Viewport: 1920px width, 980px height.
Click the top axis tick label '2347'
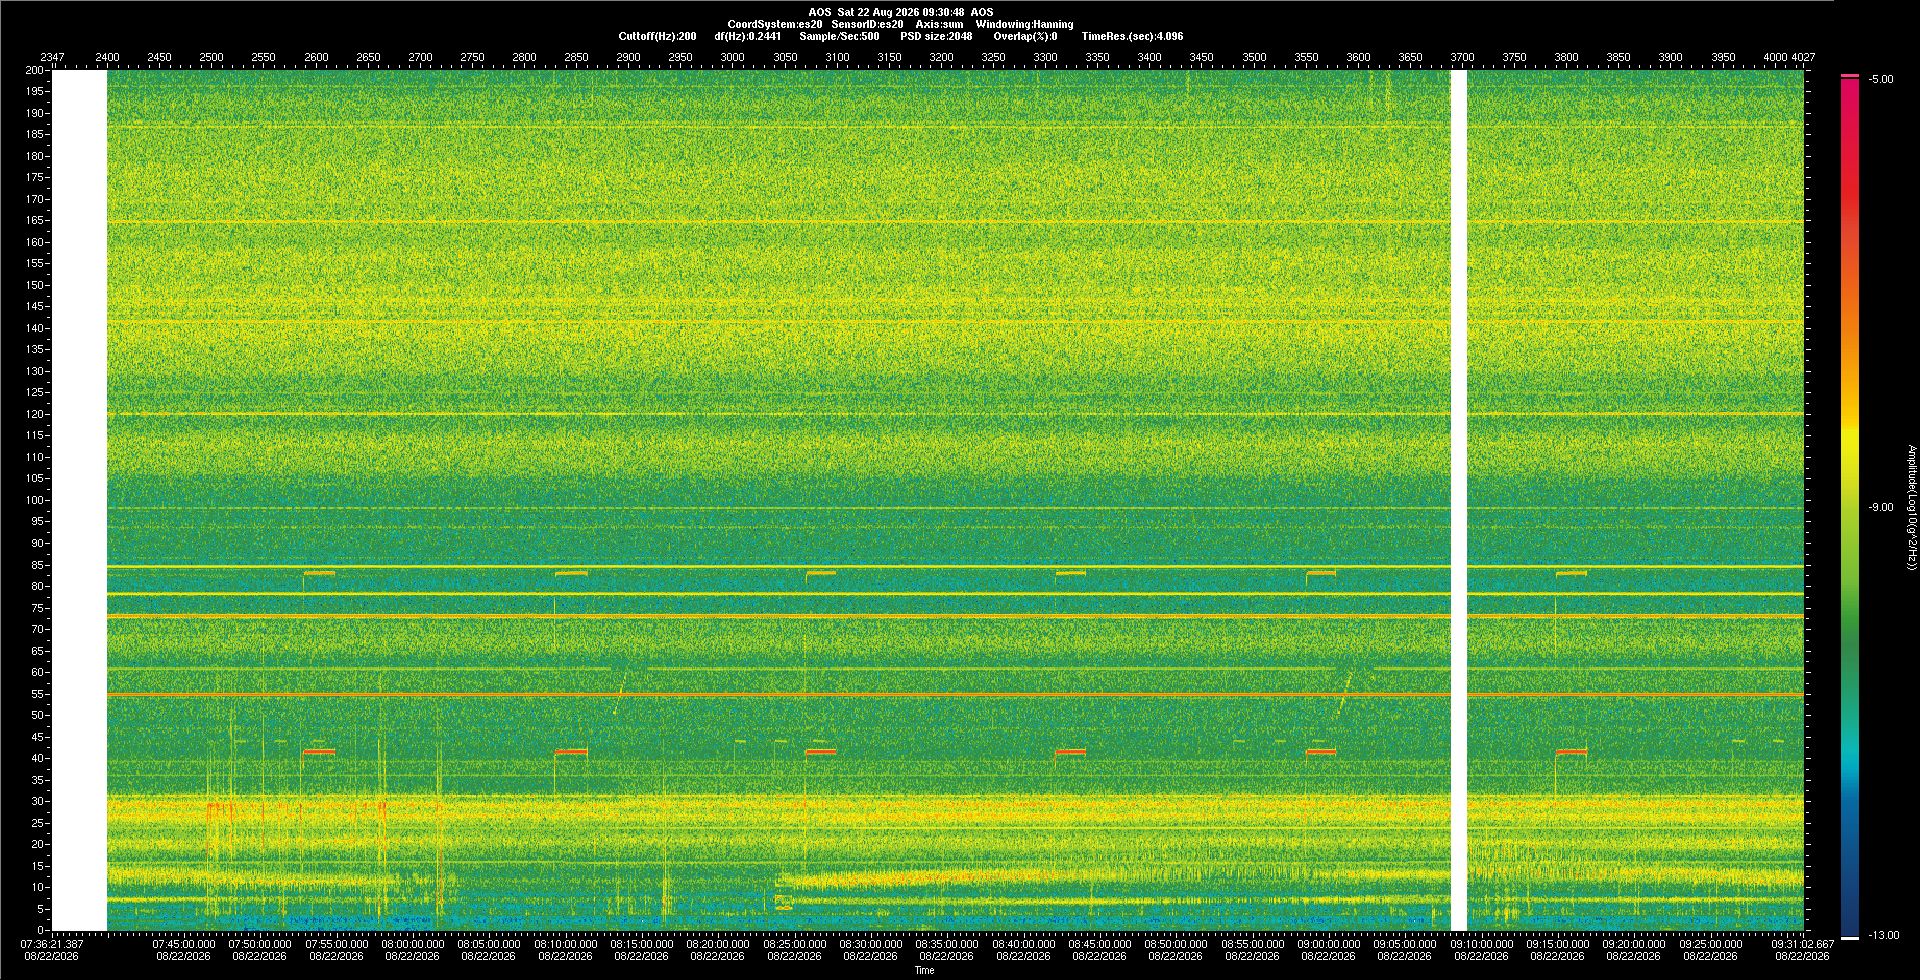[x=52, y=57]
